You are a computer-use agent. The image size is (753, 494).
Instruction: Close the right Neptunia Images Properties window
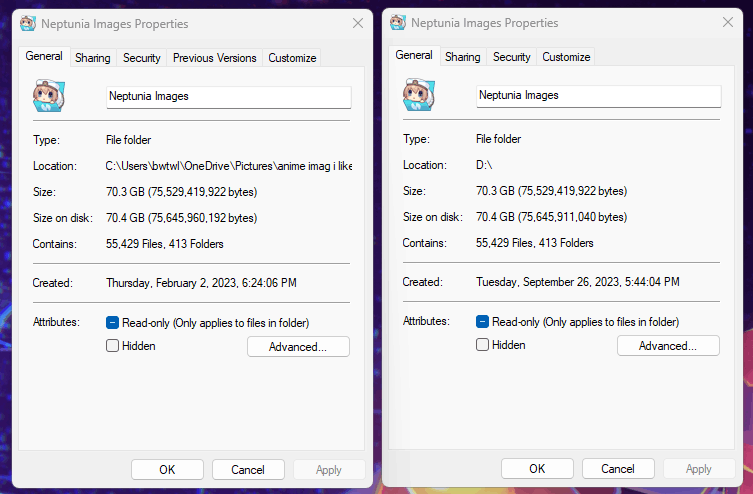728,22
